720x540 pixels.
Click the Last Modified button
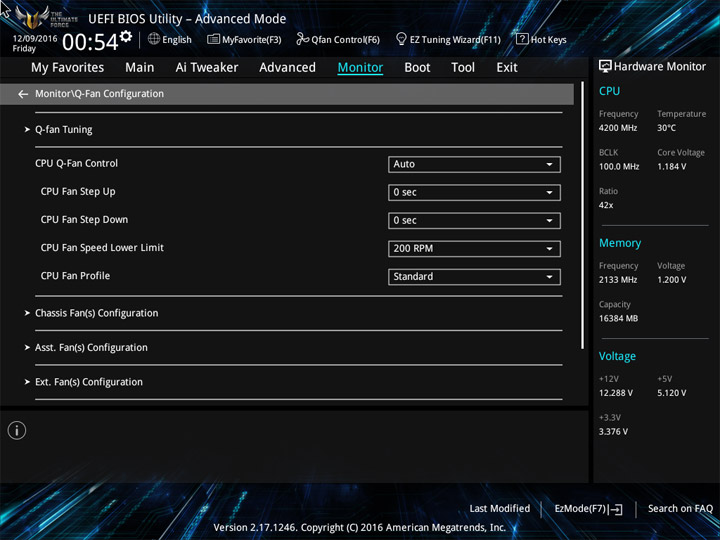[500, 508]
